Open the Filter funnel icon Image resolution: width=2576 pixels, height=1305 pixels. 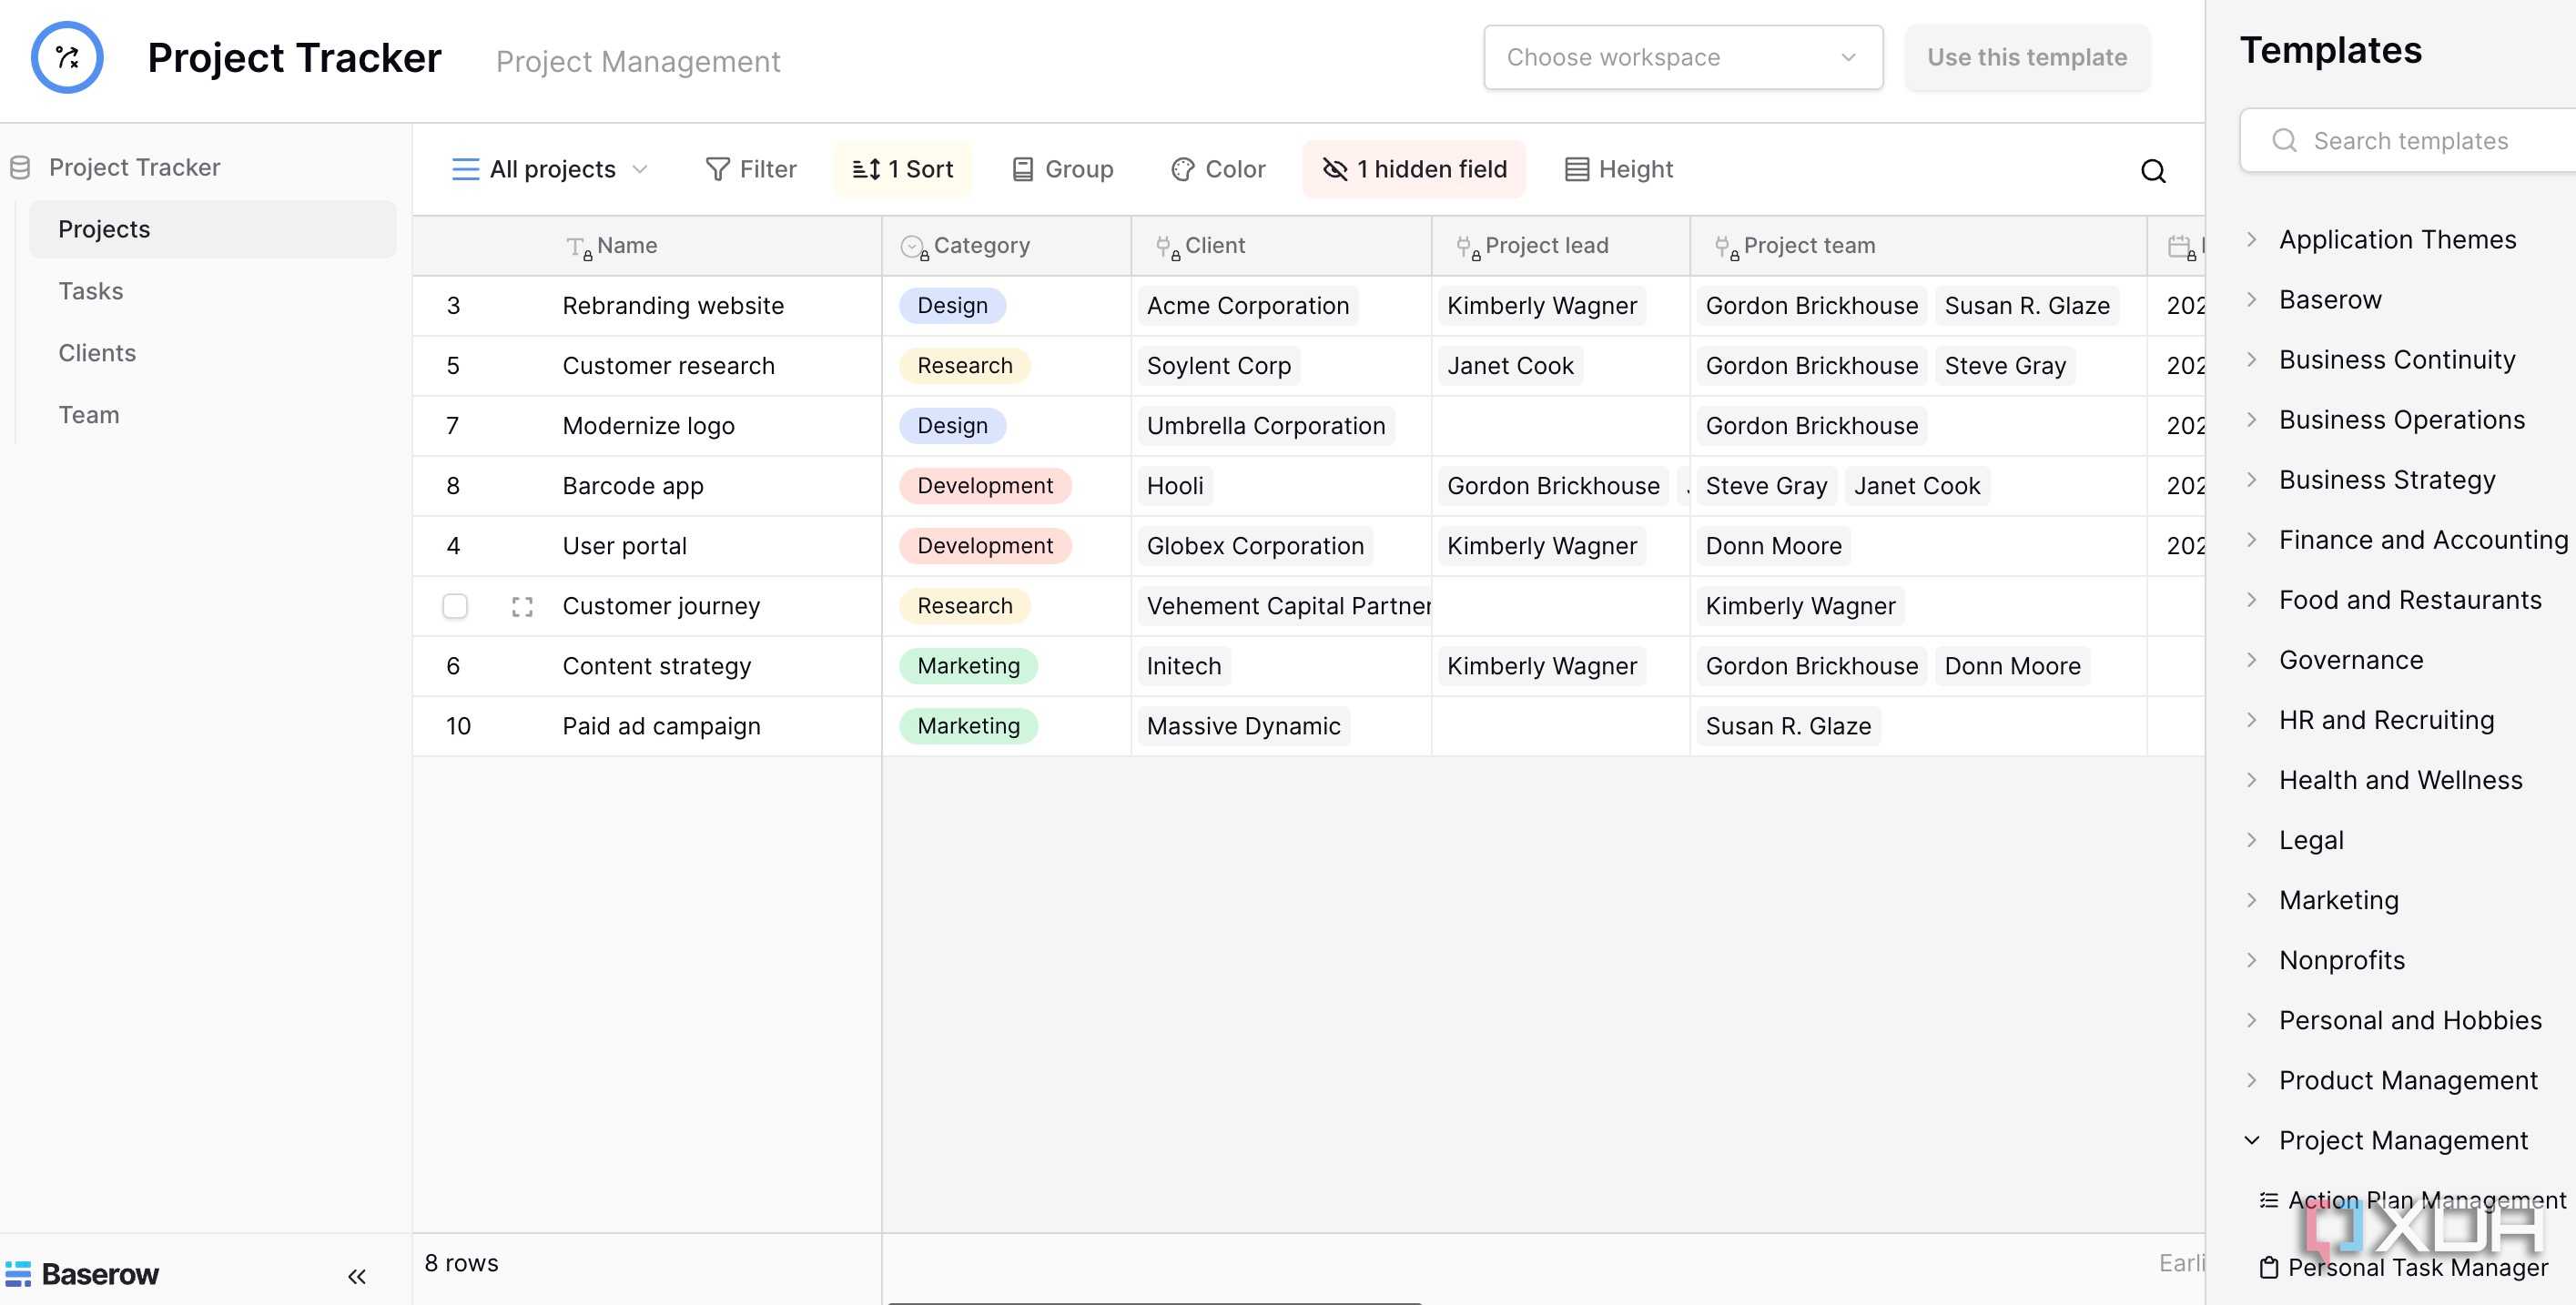(x=717, y=169)
